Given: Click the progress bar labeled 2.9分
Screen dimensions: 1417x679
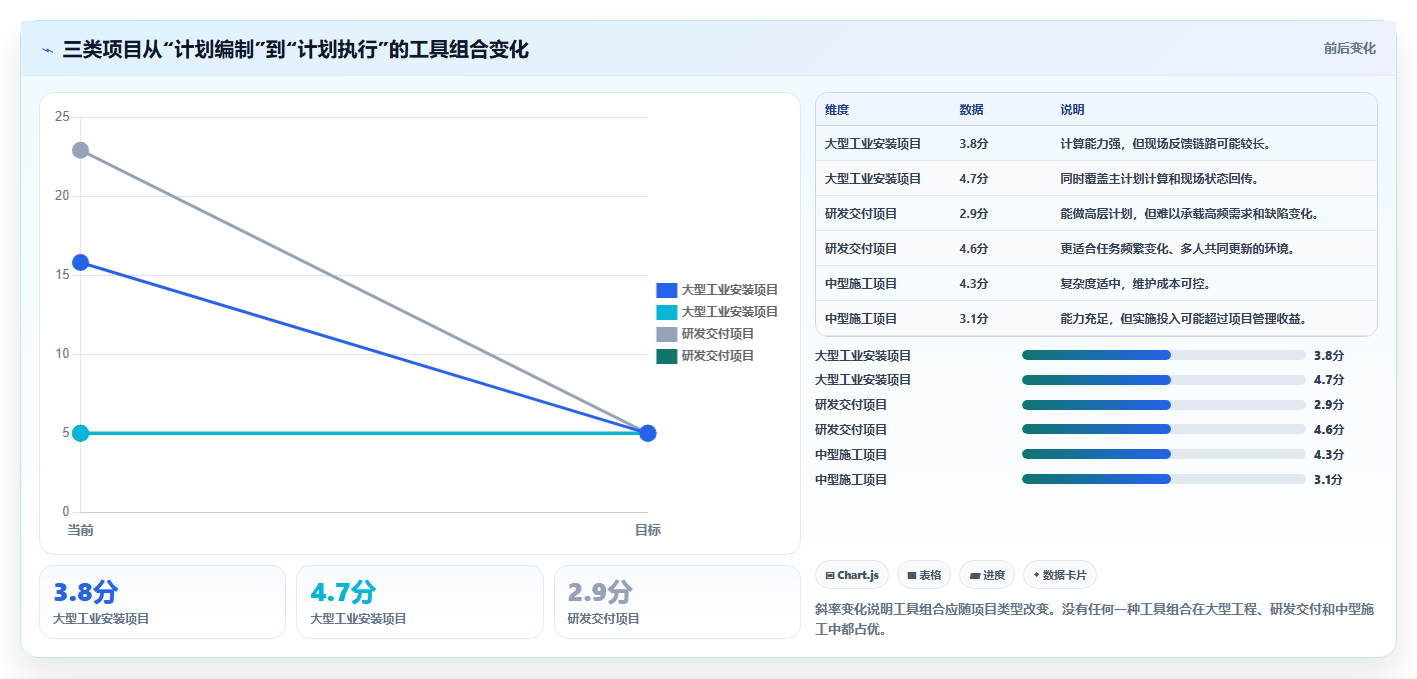Looking at the screenshot, I should [1164, 405].
